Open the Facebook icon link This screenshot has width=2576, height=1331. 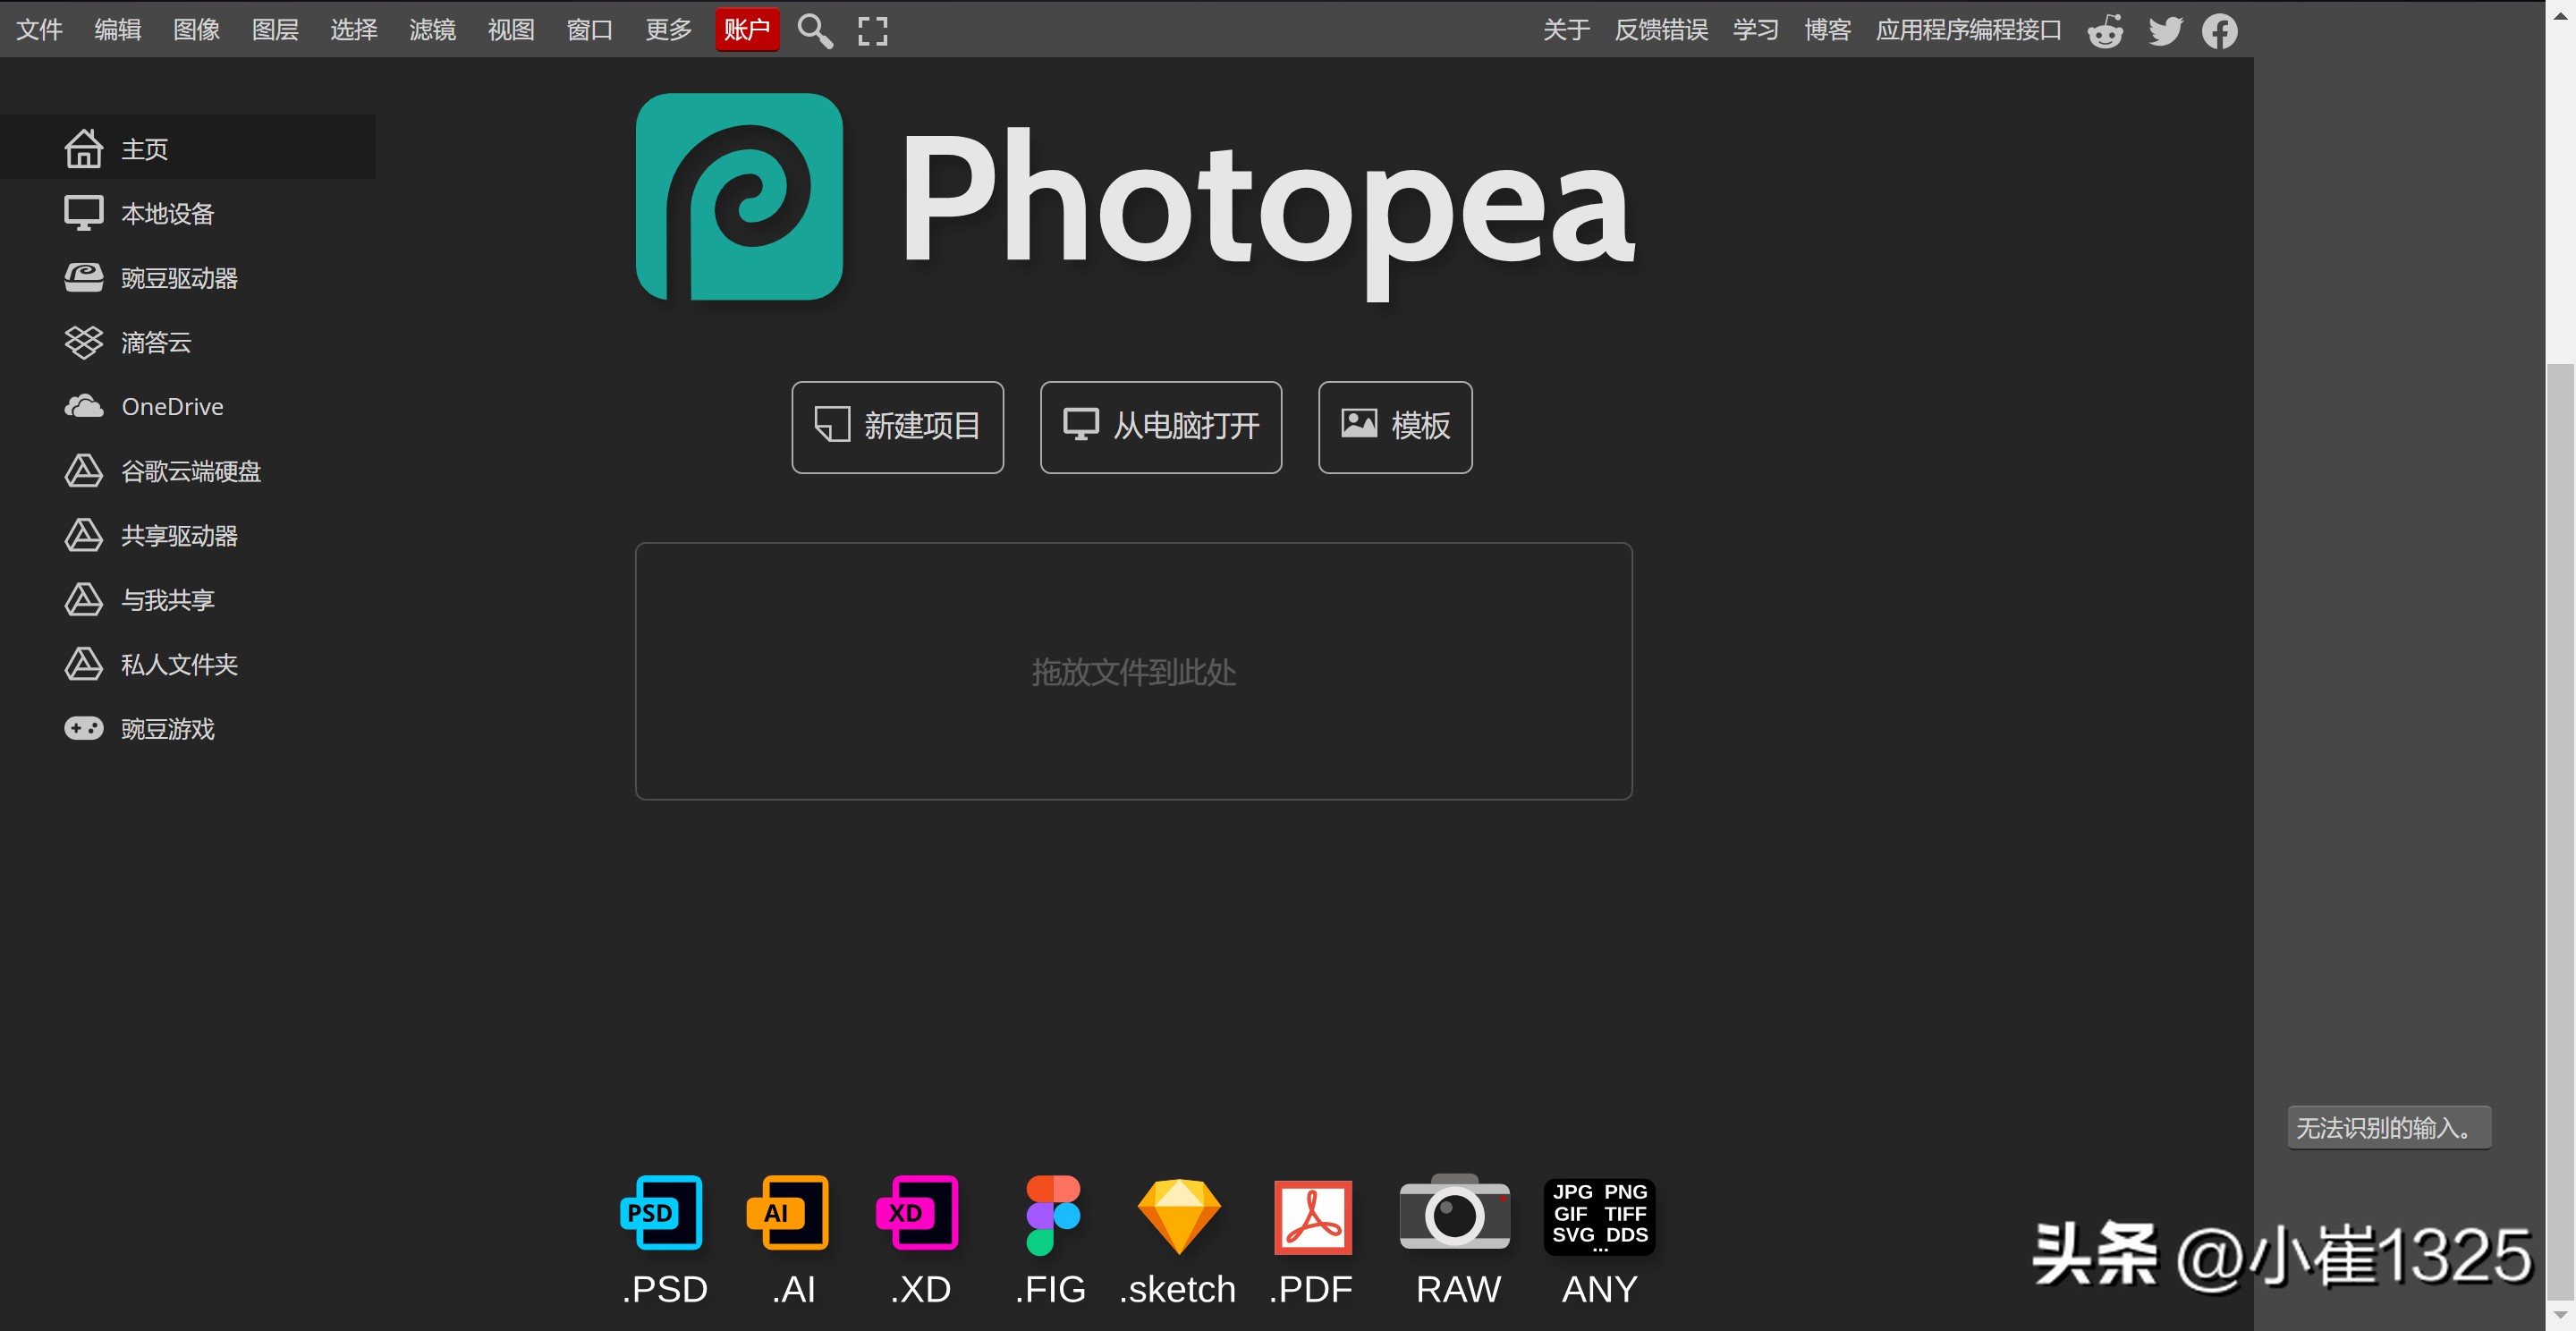tap(2219, 30)
